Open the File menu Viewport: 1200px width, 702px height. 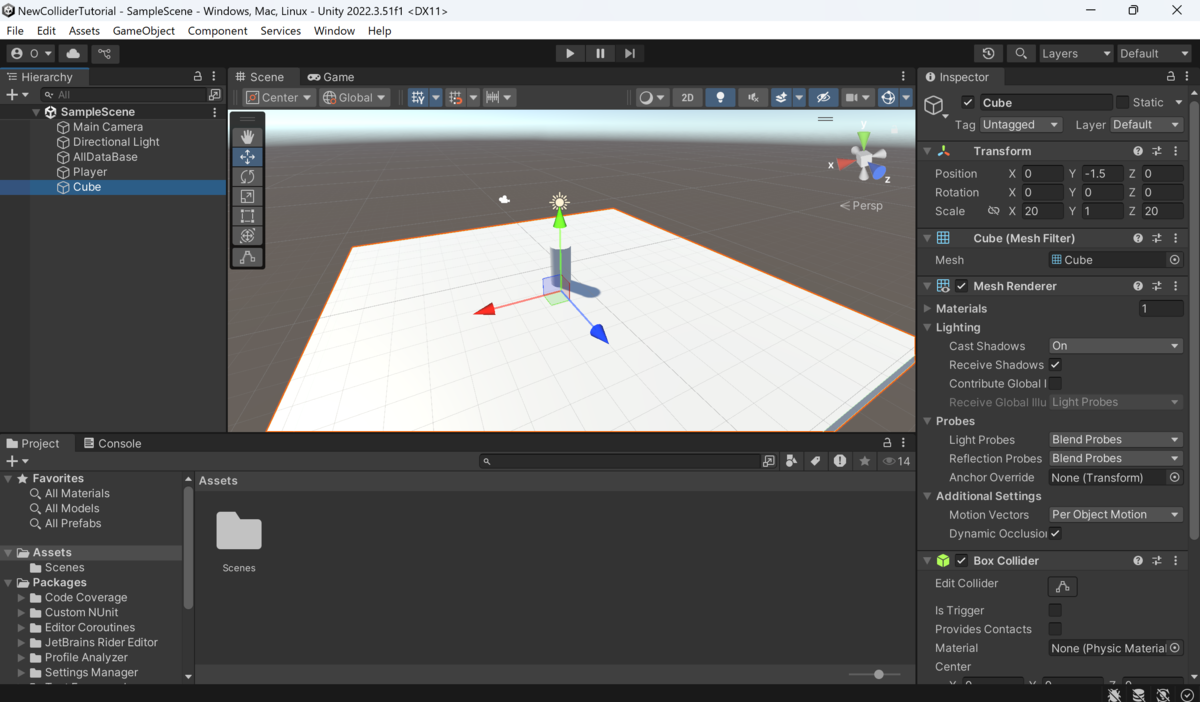15,31
